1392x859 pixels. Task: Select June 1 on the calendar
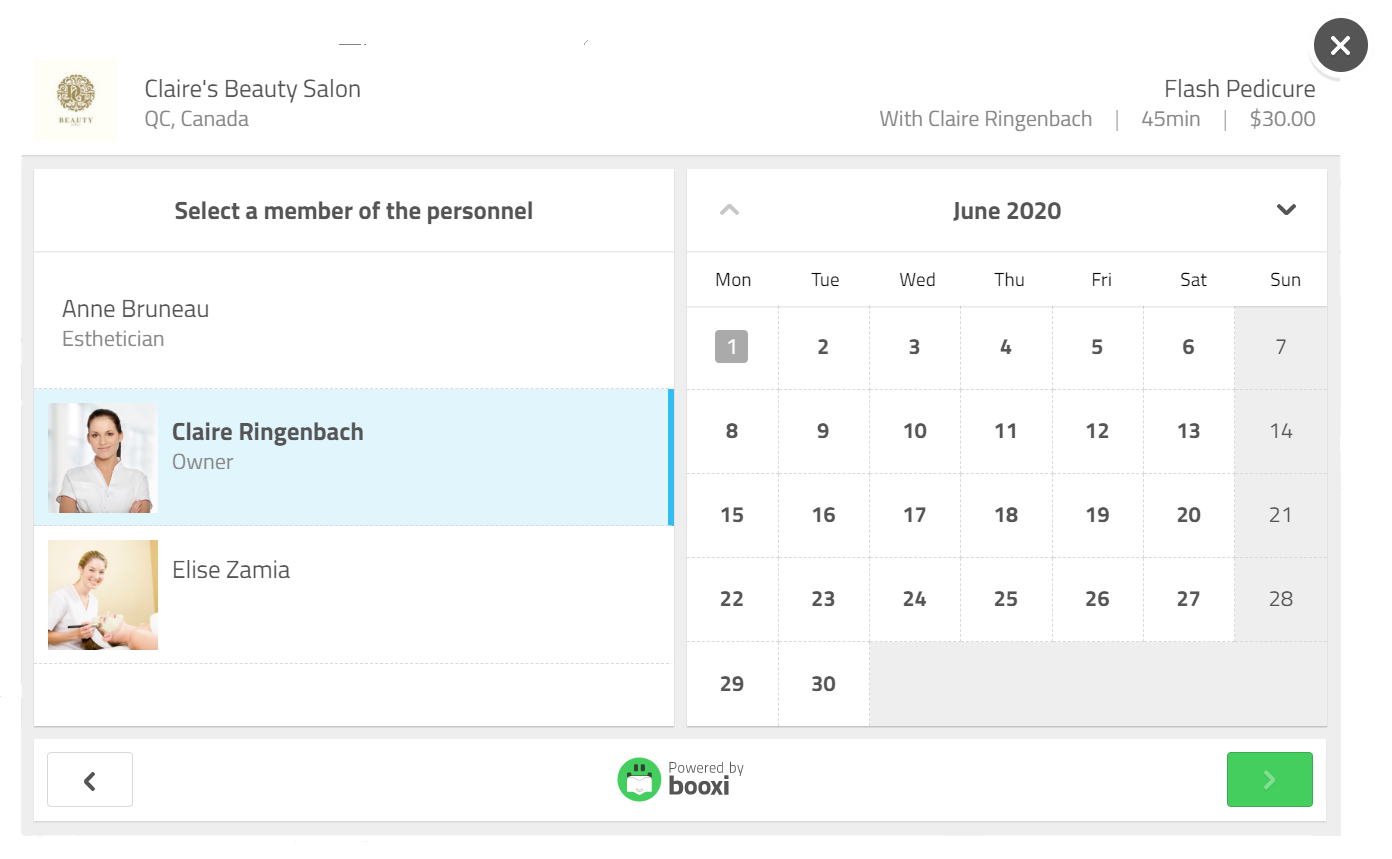coord(732,347)
